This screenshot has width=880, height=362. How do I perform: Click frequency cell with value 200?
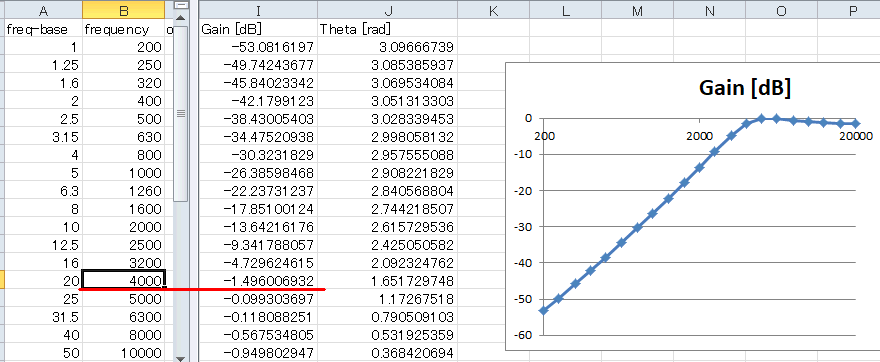pos(123,47)
